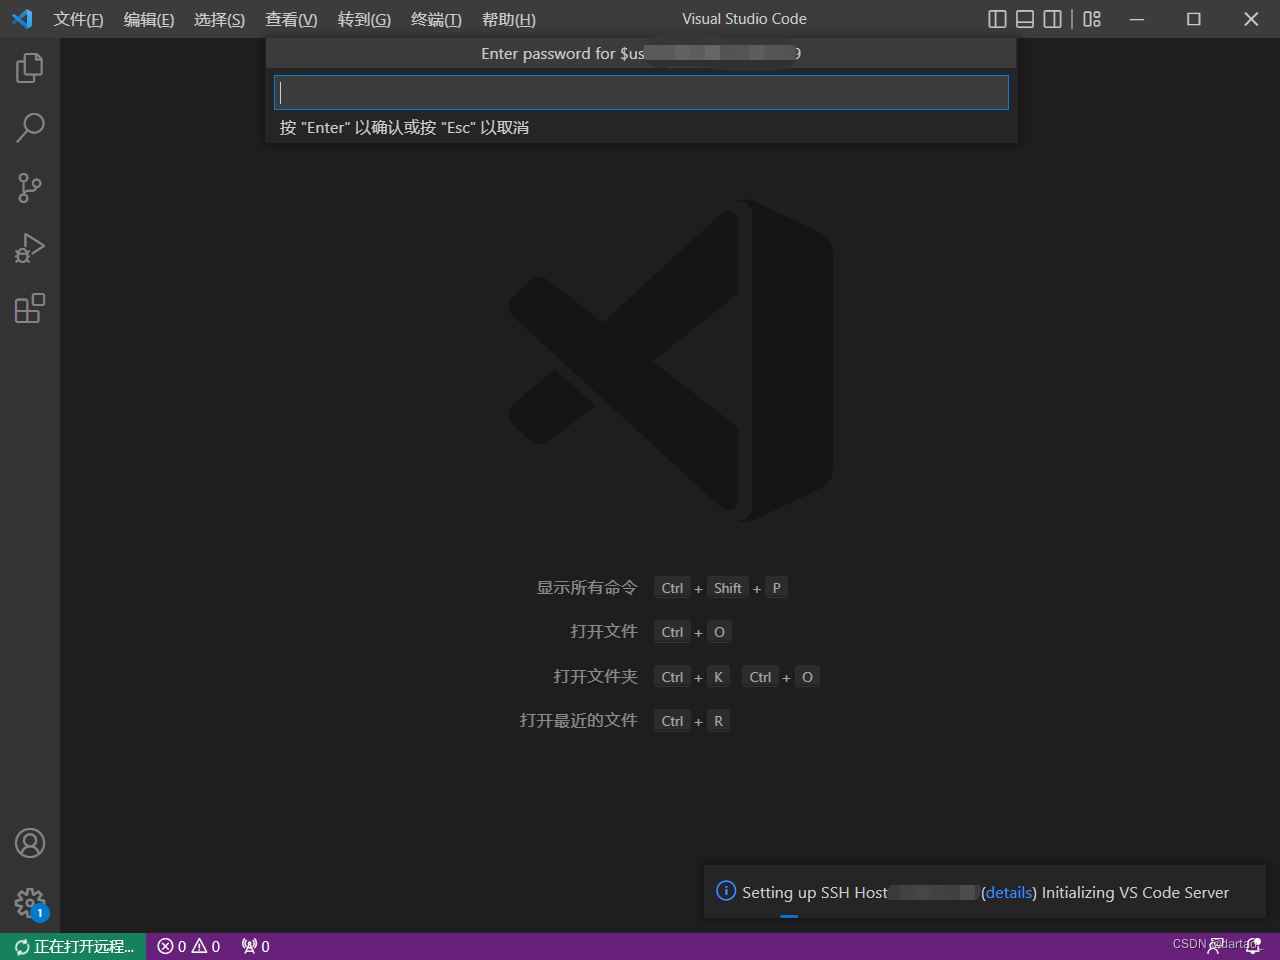
Task: Open the 编辑(E) menu
Action: click(148, 19)
